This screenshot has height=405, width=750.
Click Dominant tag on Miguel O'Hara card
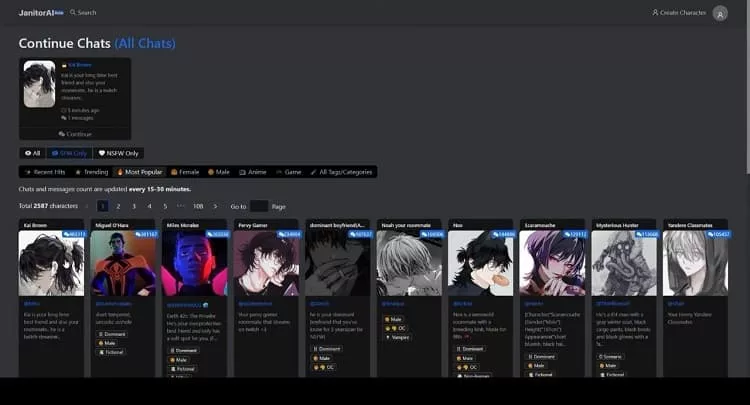(111, 334)
